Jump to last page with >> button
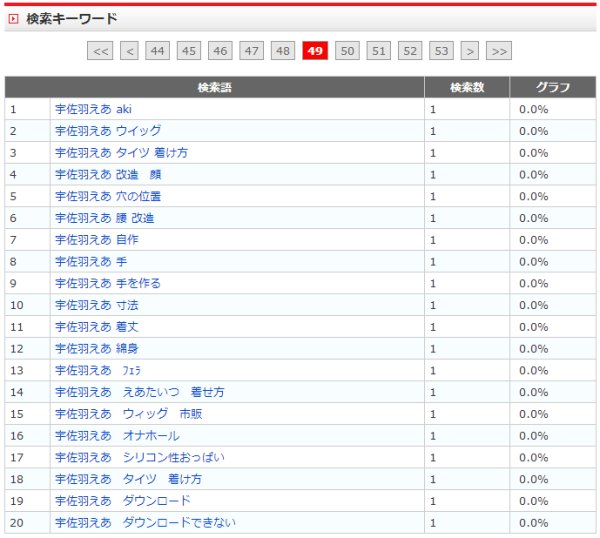600x538 pixels. coord(499,51)
